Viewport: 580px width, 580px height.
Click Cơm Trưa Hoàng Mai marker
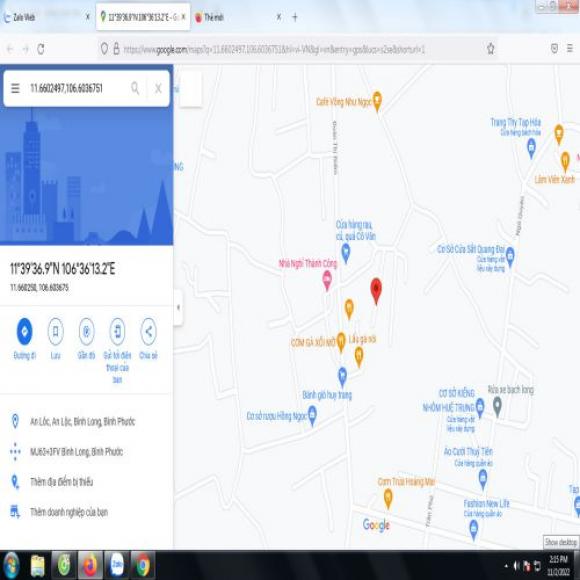click(x=388, y=498)
